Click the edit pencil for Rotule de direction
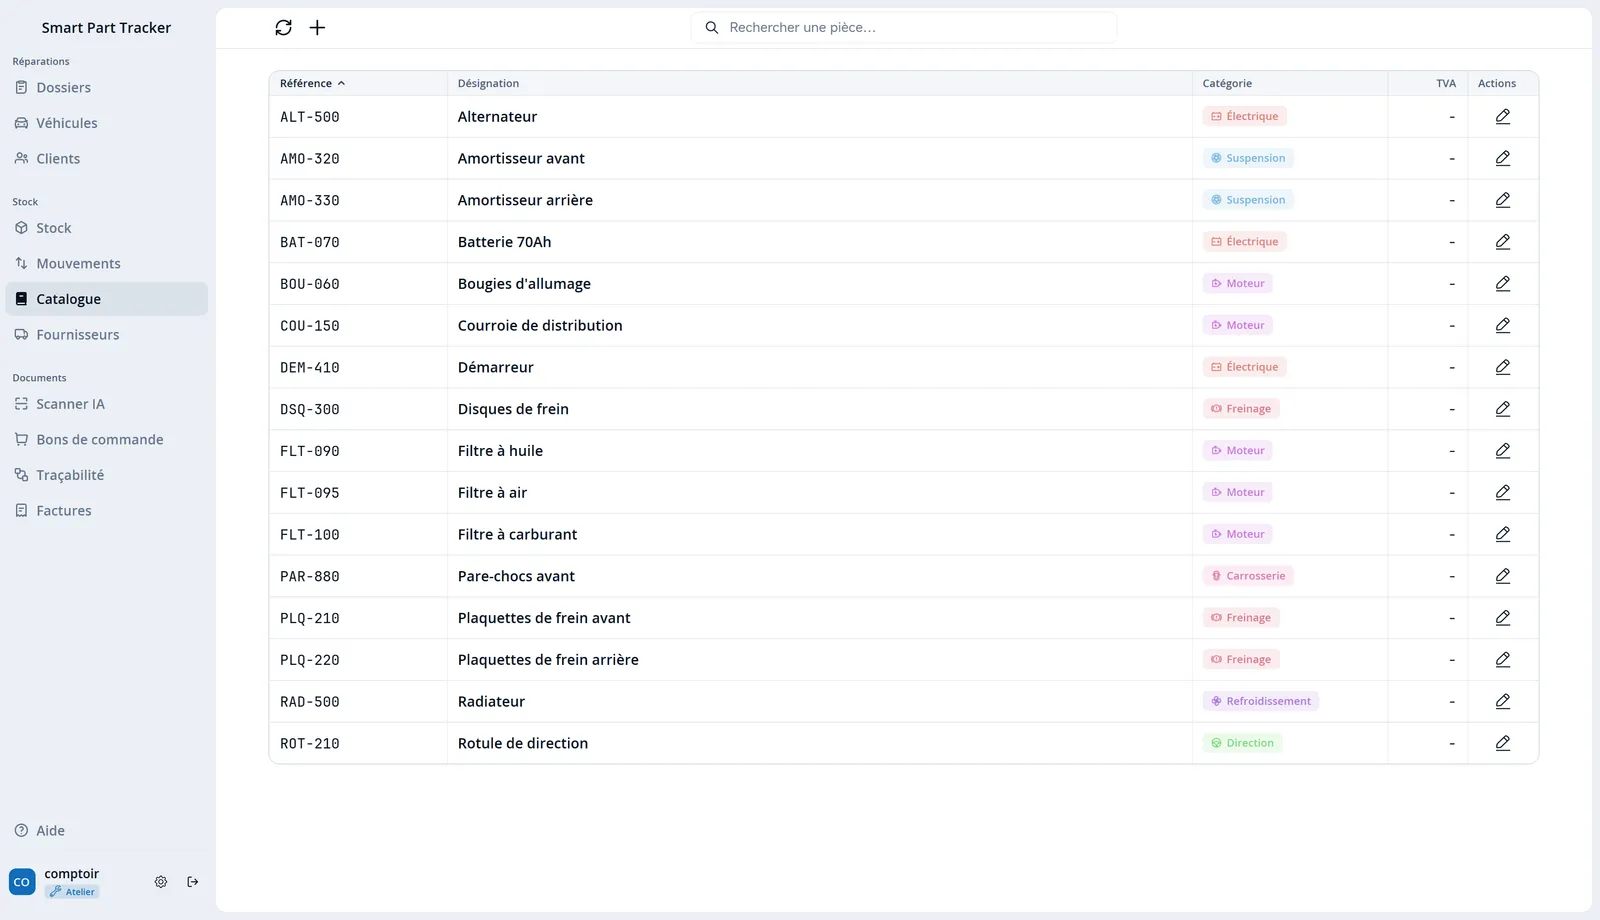The image size is (1600, 920). point(1502,743)
